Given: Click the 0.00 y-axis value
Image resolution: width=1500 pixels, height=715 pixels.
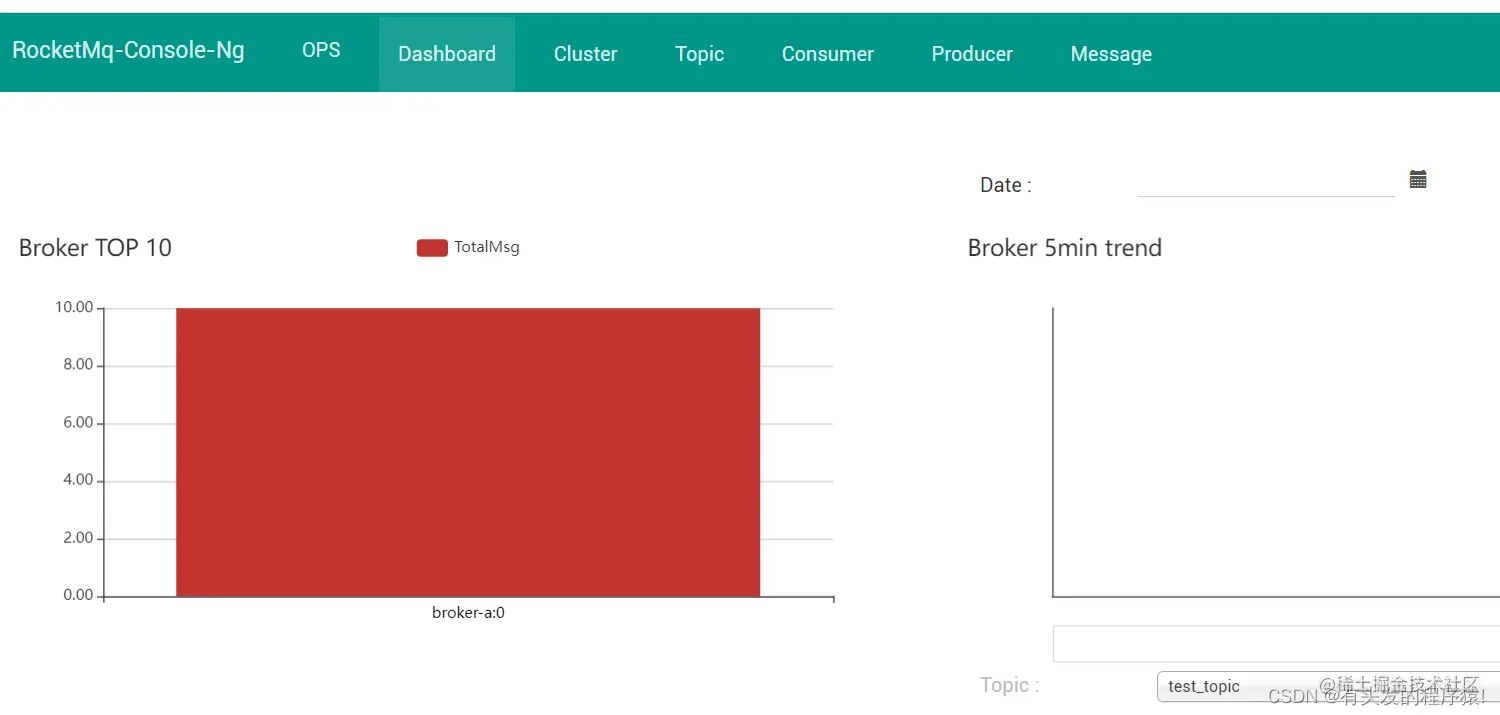Looking at the screenshot, I should (78, 595).
